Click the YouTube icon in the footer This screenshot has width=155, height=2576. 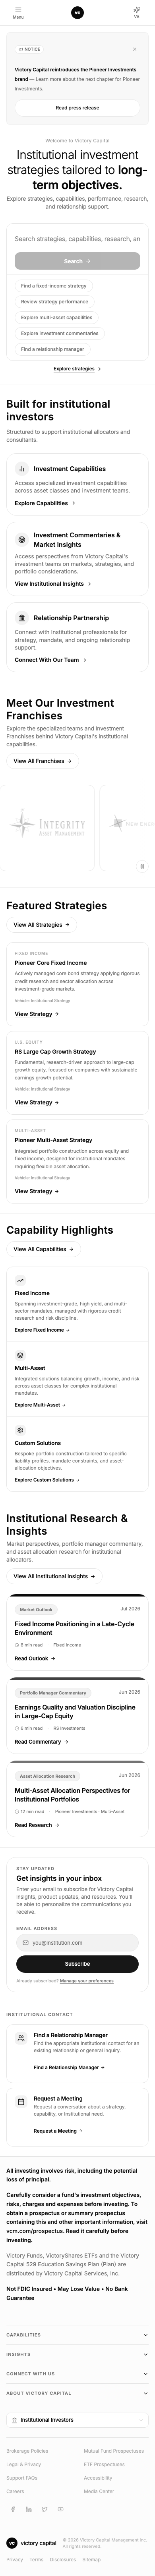tap(60, 2509)
